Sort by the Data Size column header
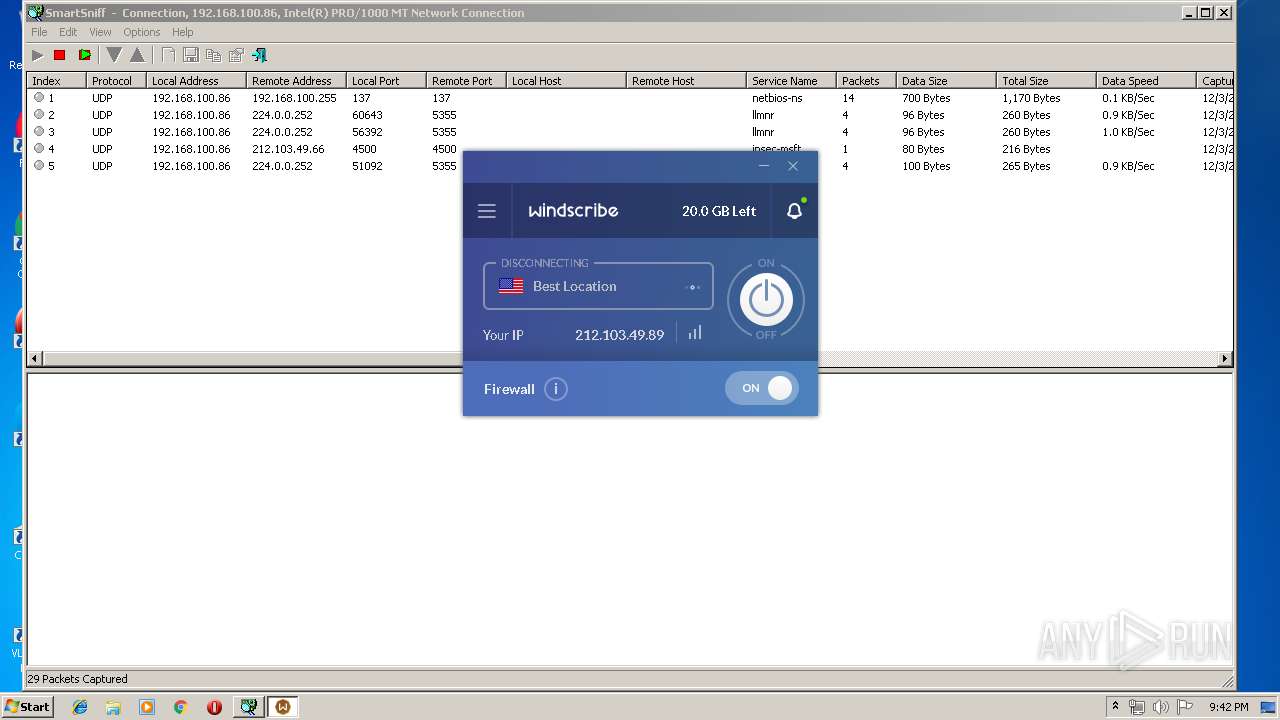1280x720 pixels. tap(946, 81)
